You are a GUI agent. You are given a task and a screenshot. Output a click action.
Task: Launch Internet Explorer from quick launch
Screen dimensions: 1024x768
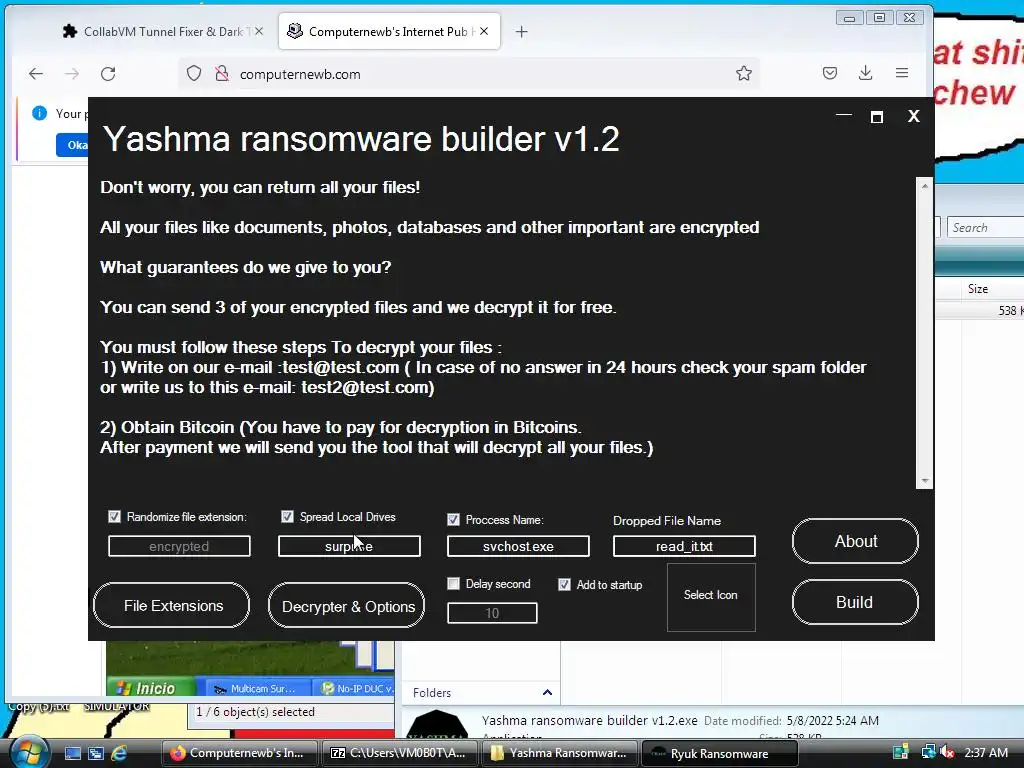click(x=120, y=753)
